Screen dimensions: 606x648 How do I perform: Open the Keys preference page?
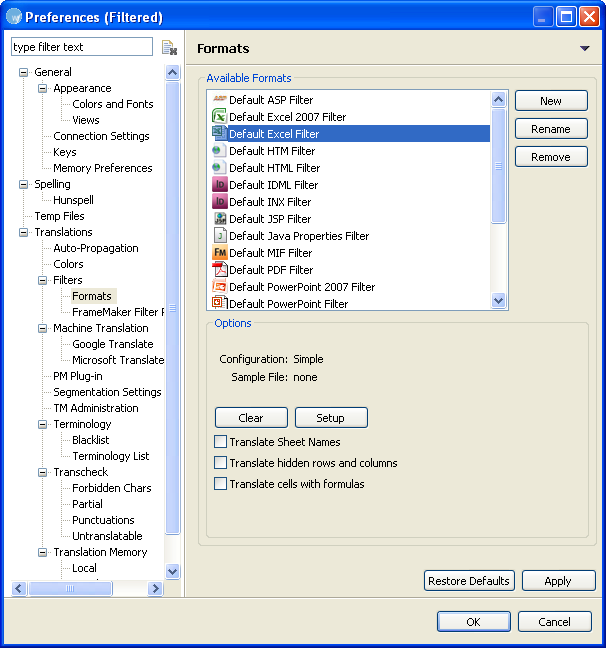coord(65,152)
